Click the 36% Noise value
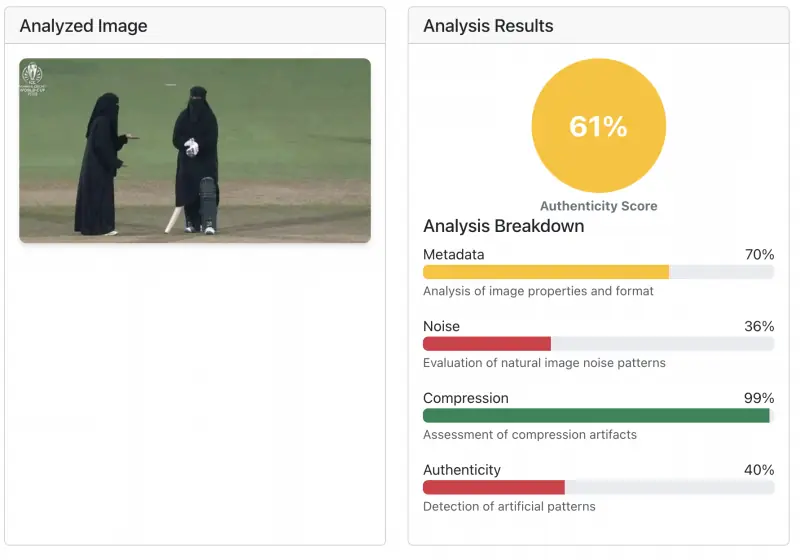The image size is (800, 560). [759, 327]
